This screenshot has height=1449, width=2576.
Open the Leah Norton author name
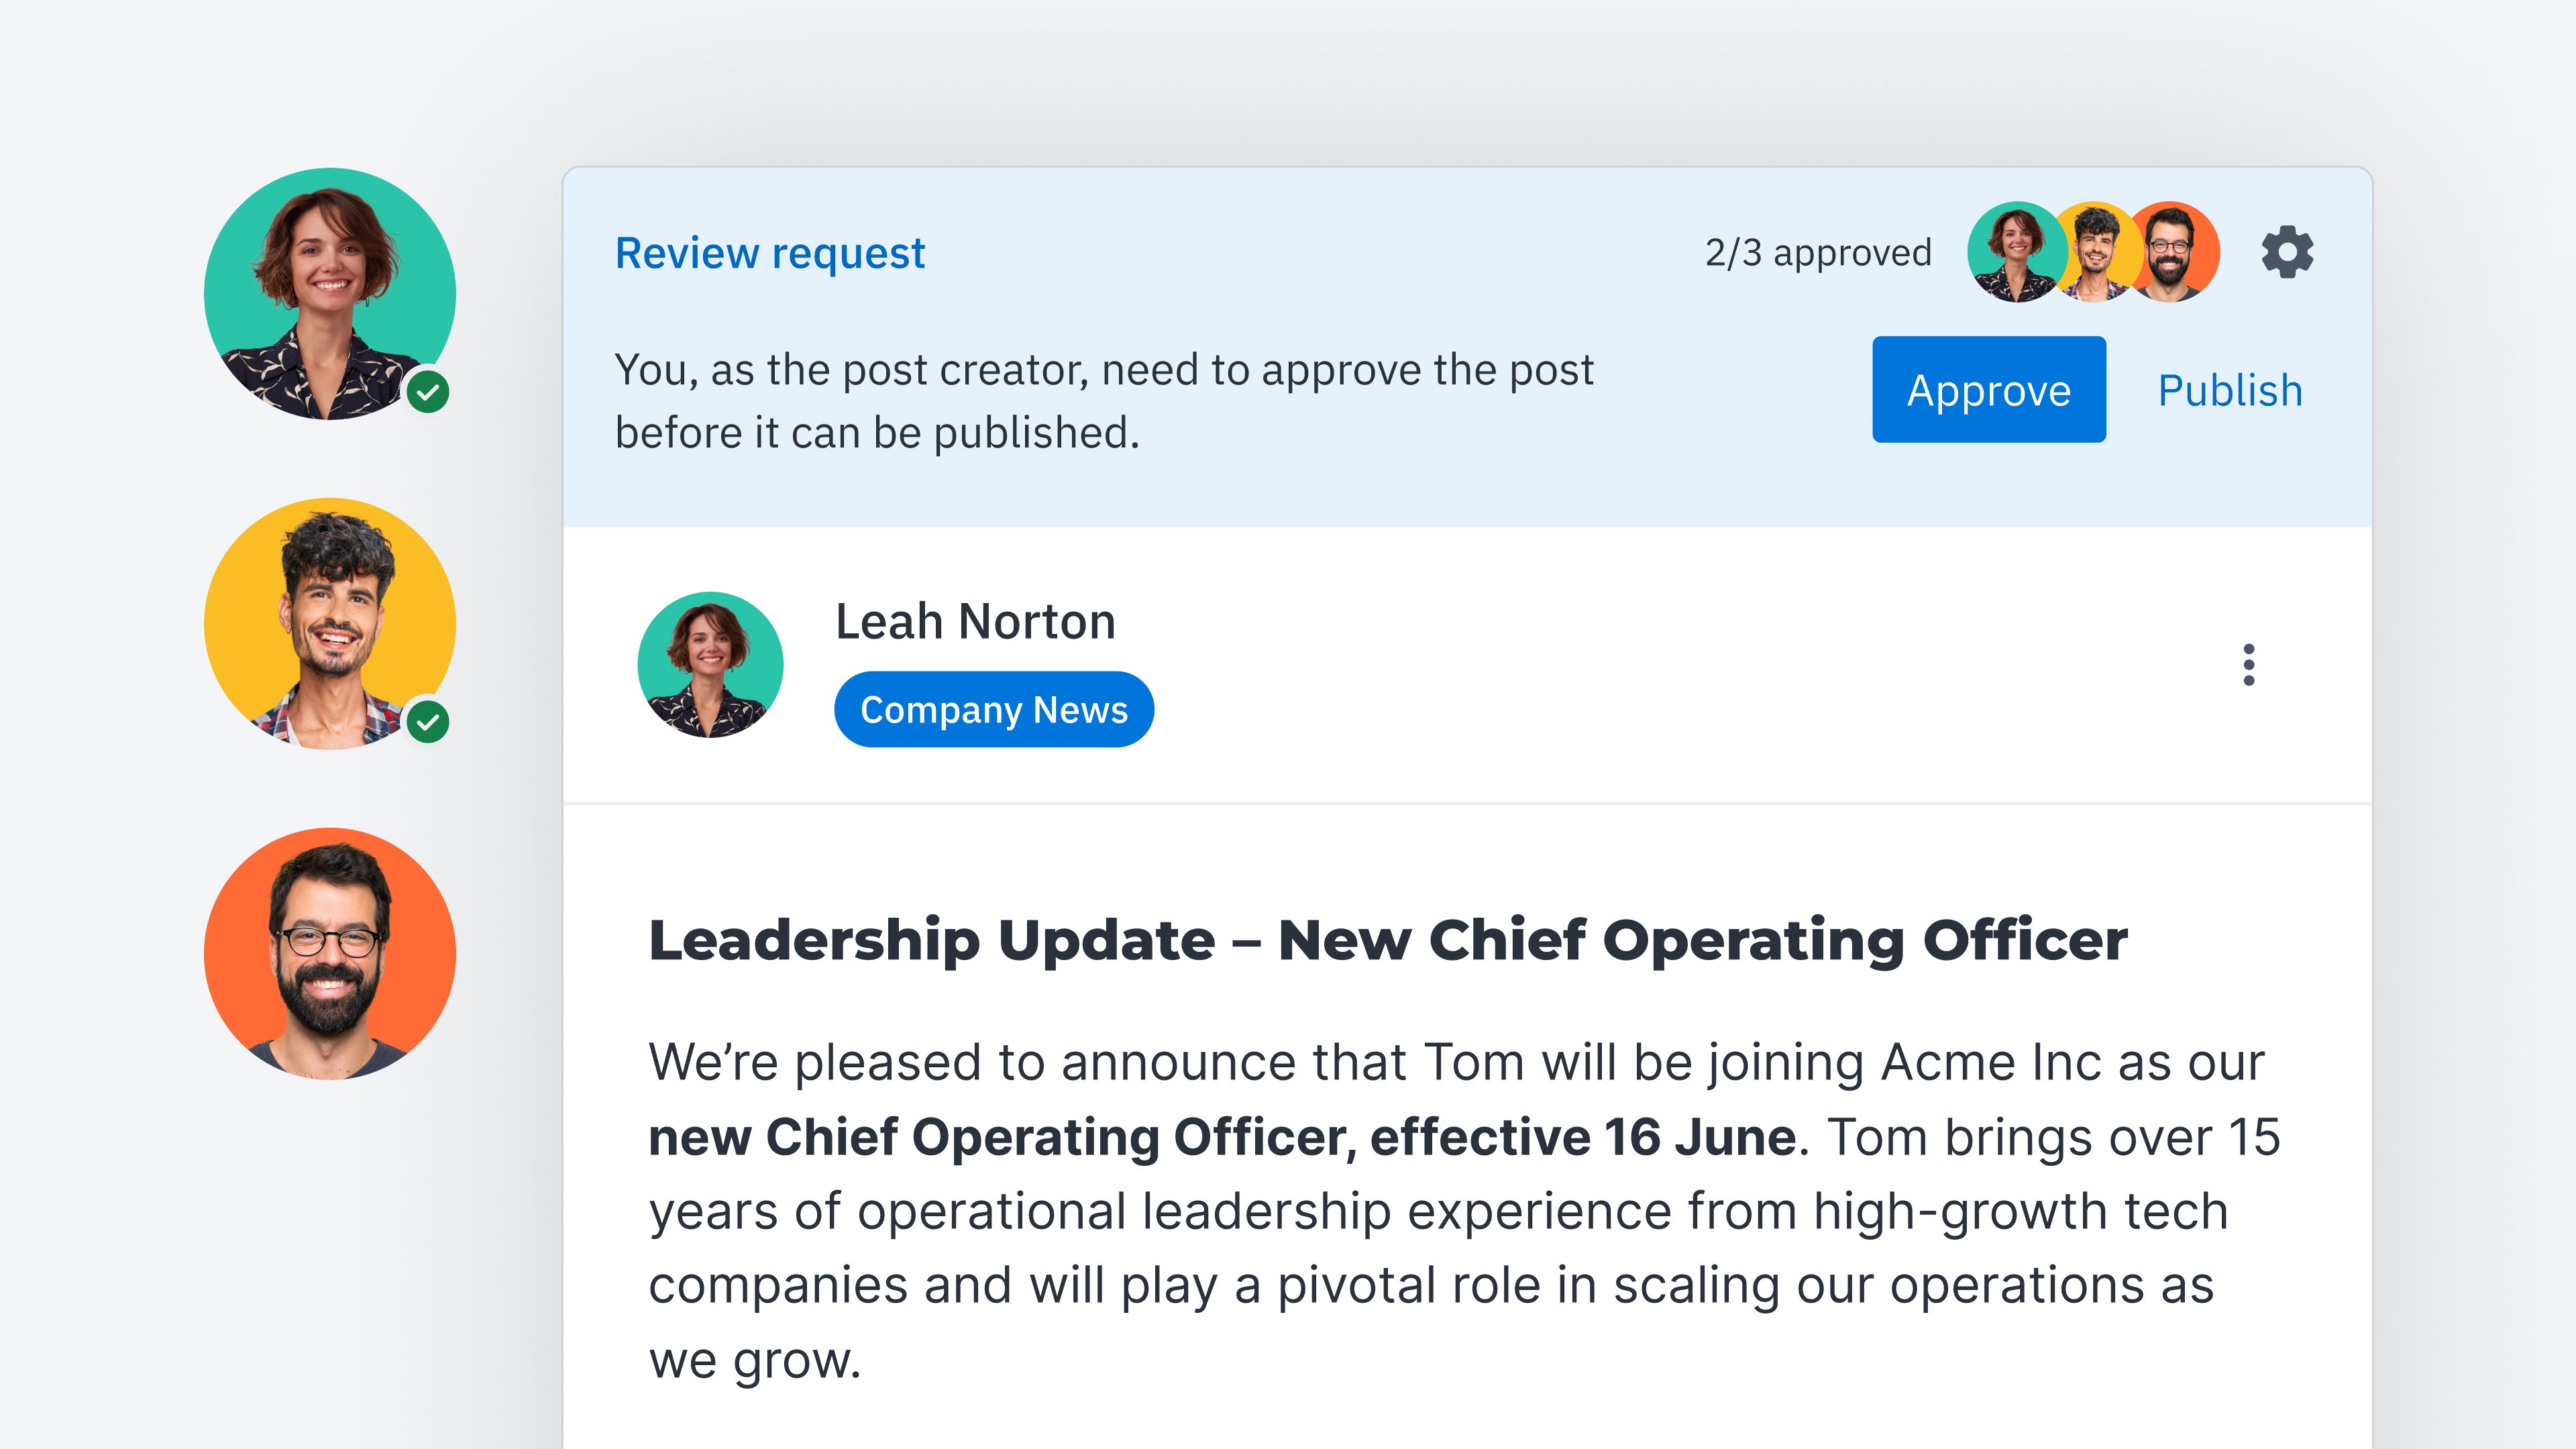pyautogui.click(x=975, y=622)
